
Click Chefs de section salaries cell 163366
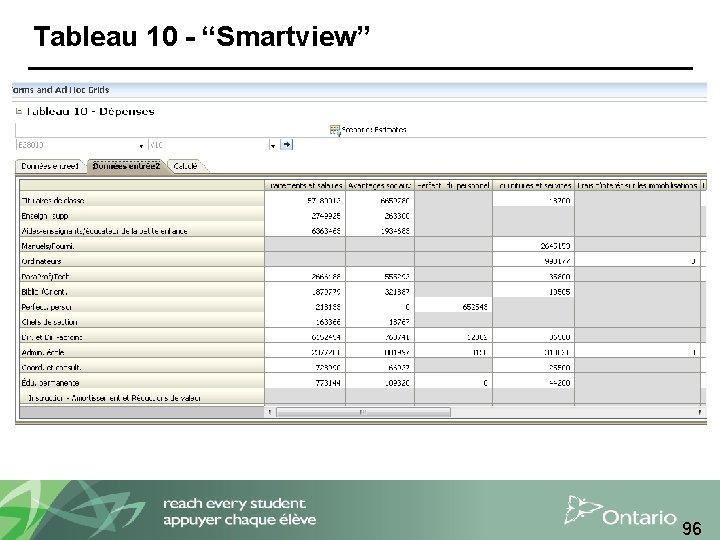(x=305, y=322)
